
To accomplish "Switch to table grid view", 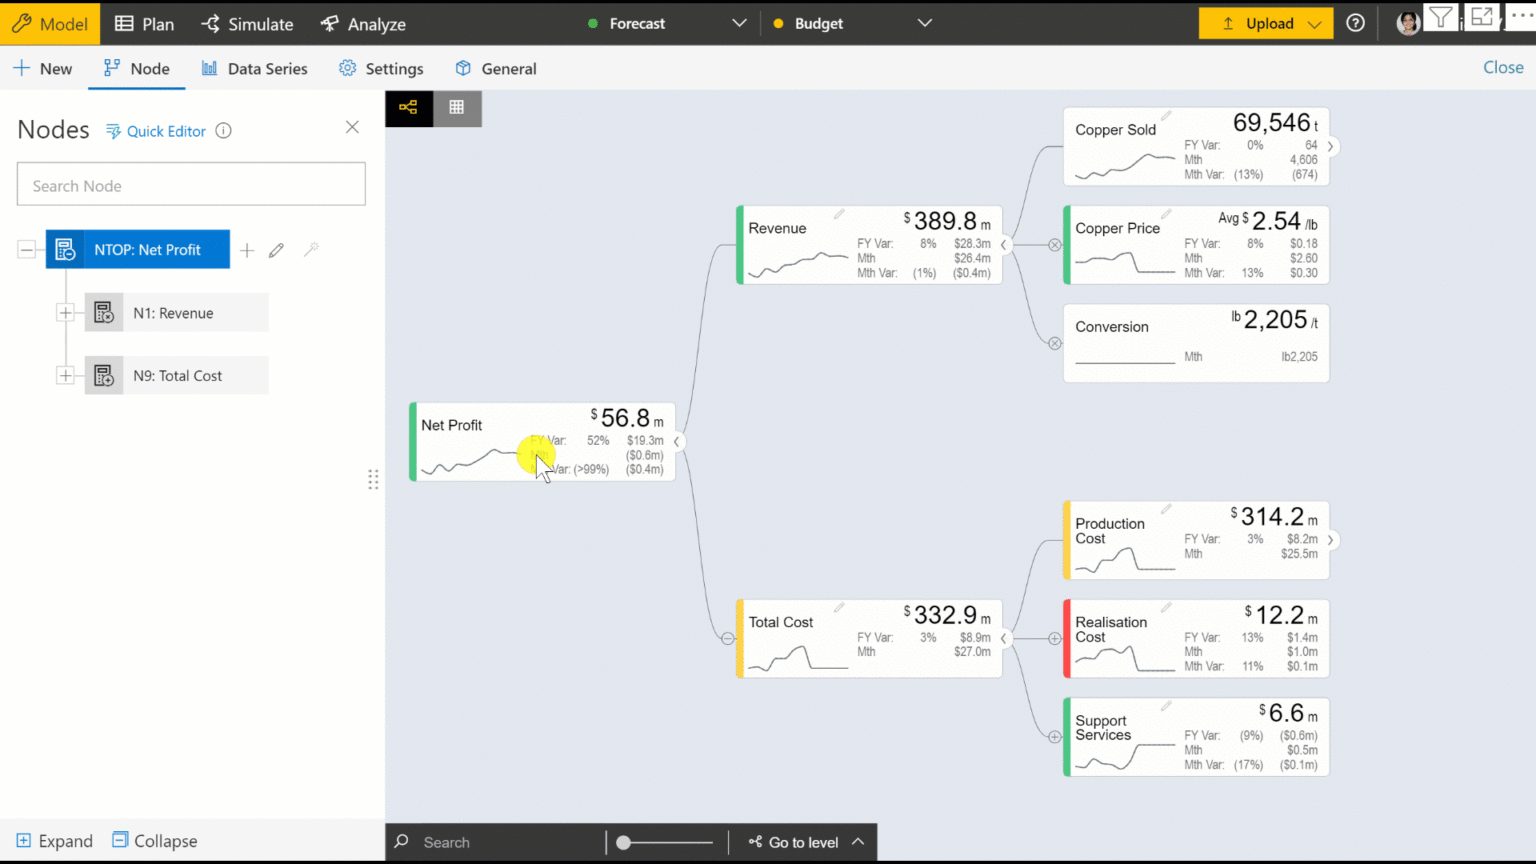I will pyautogui.click(x=457, y=108).
